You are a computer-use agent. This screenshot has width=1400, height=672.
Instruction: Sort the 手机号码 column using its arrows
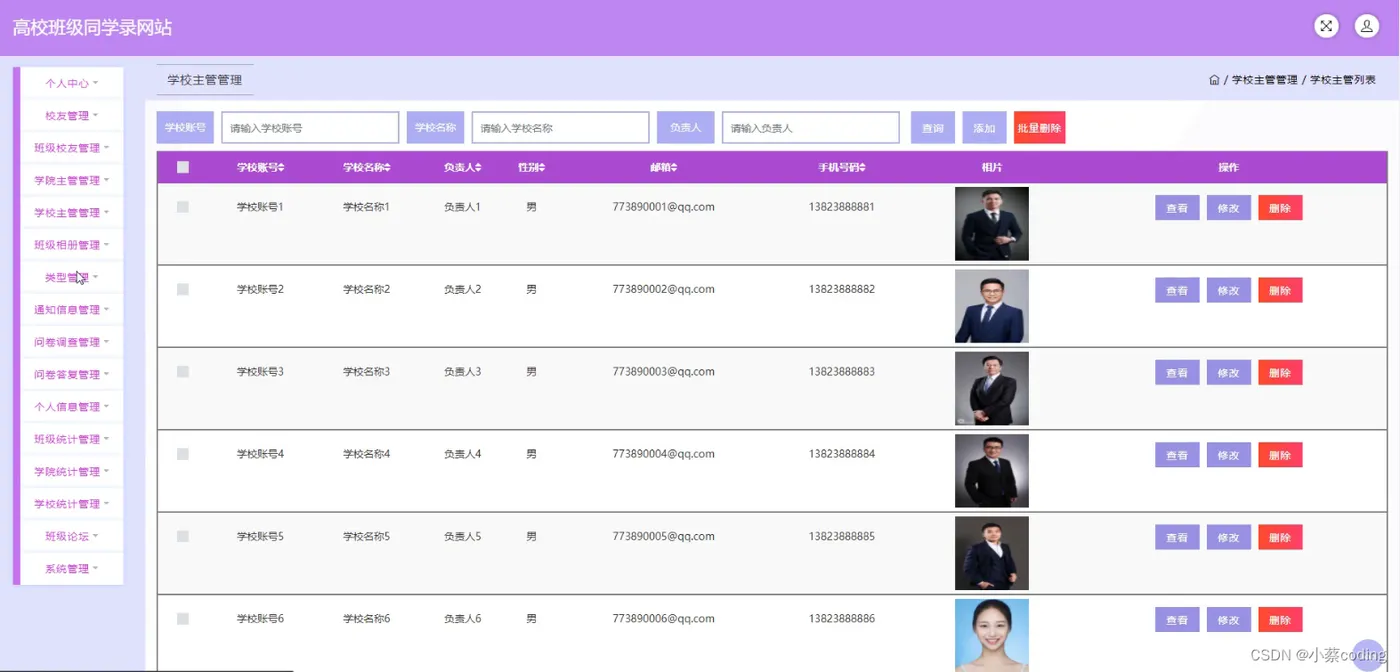point(862,167)
